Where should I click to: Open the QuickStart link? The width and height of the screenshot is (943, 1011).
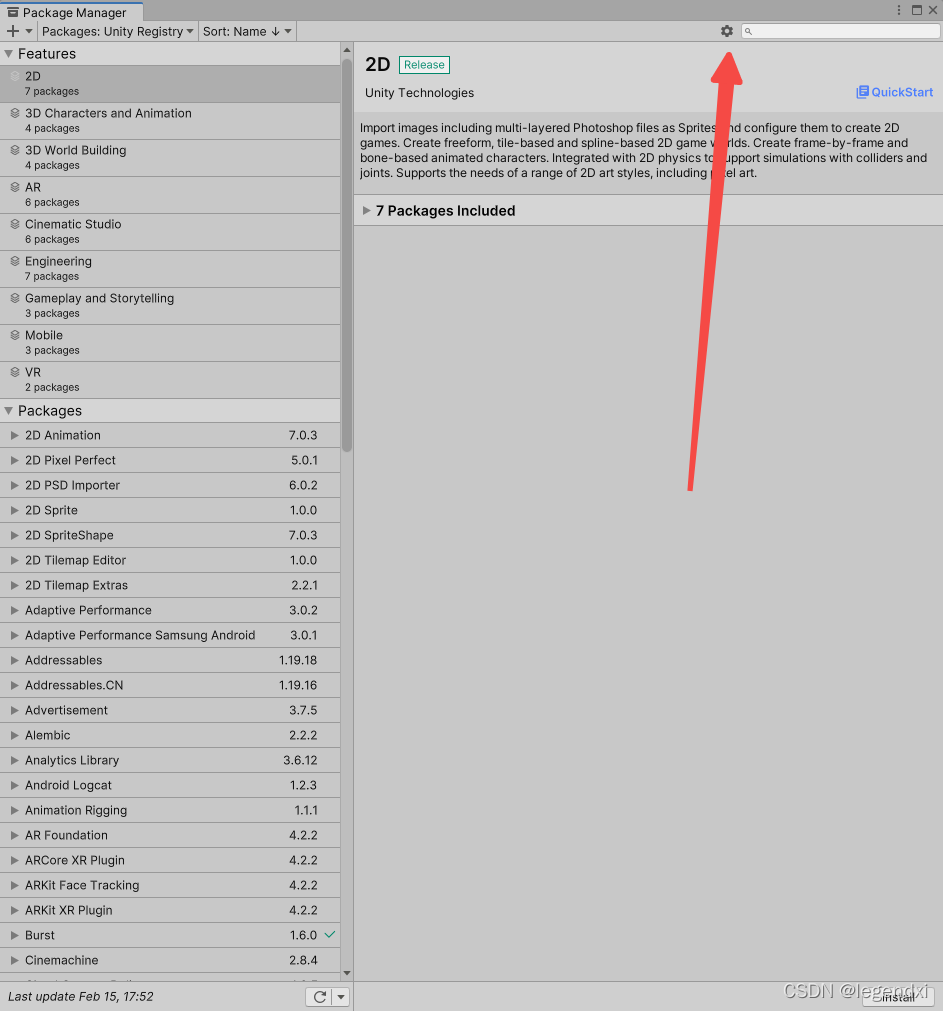coord(902,92)
